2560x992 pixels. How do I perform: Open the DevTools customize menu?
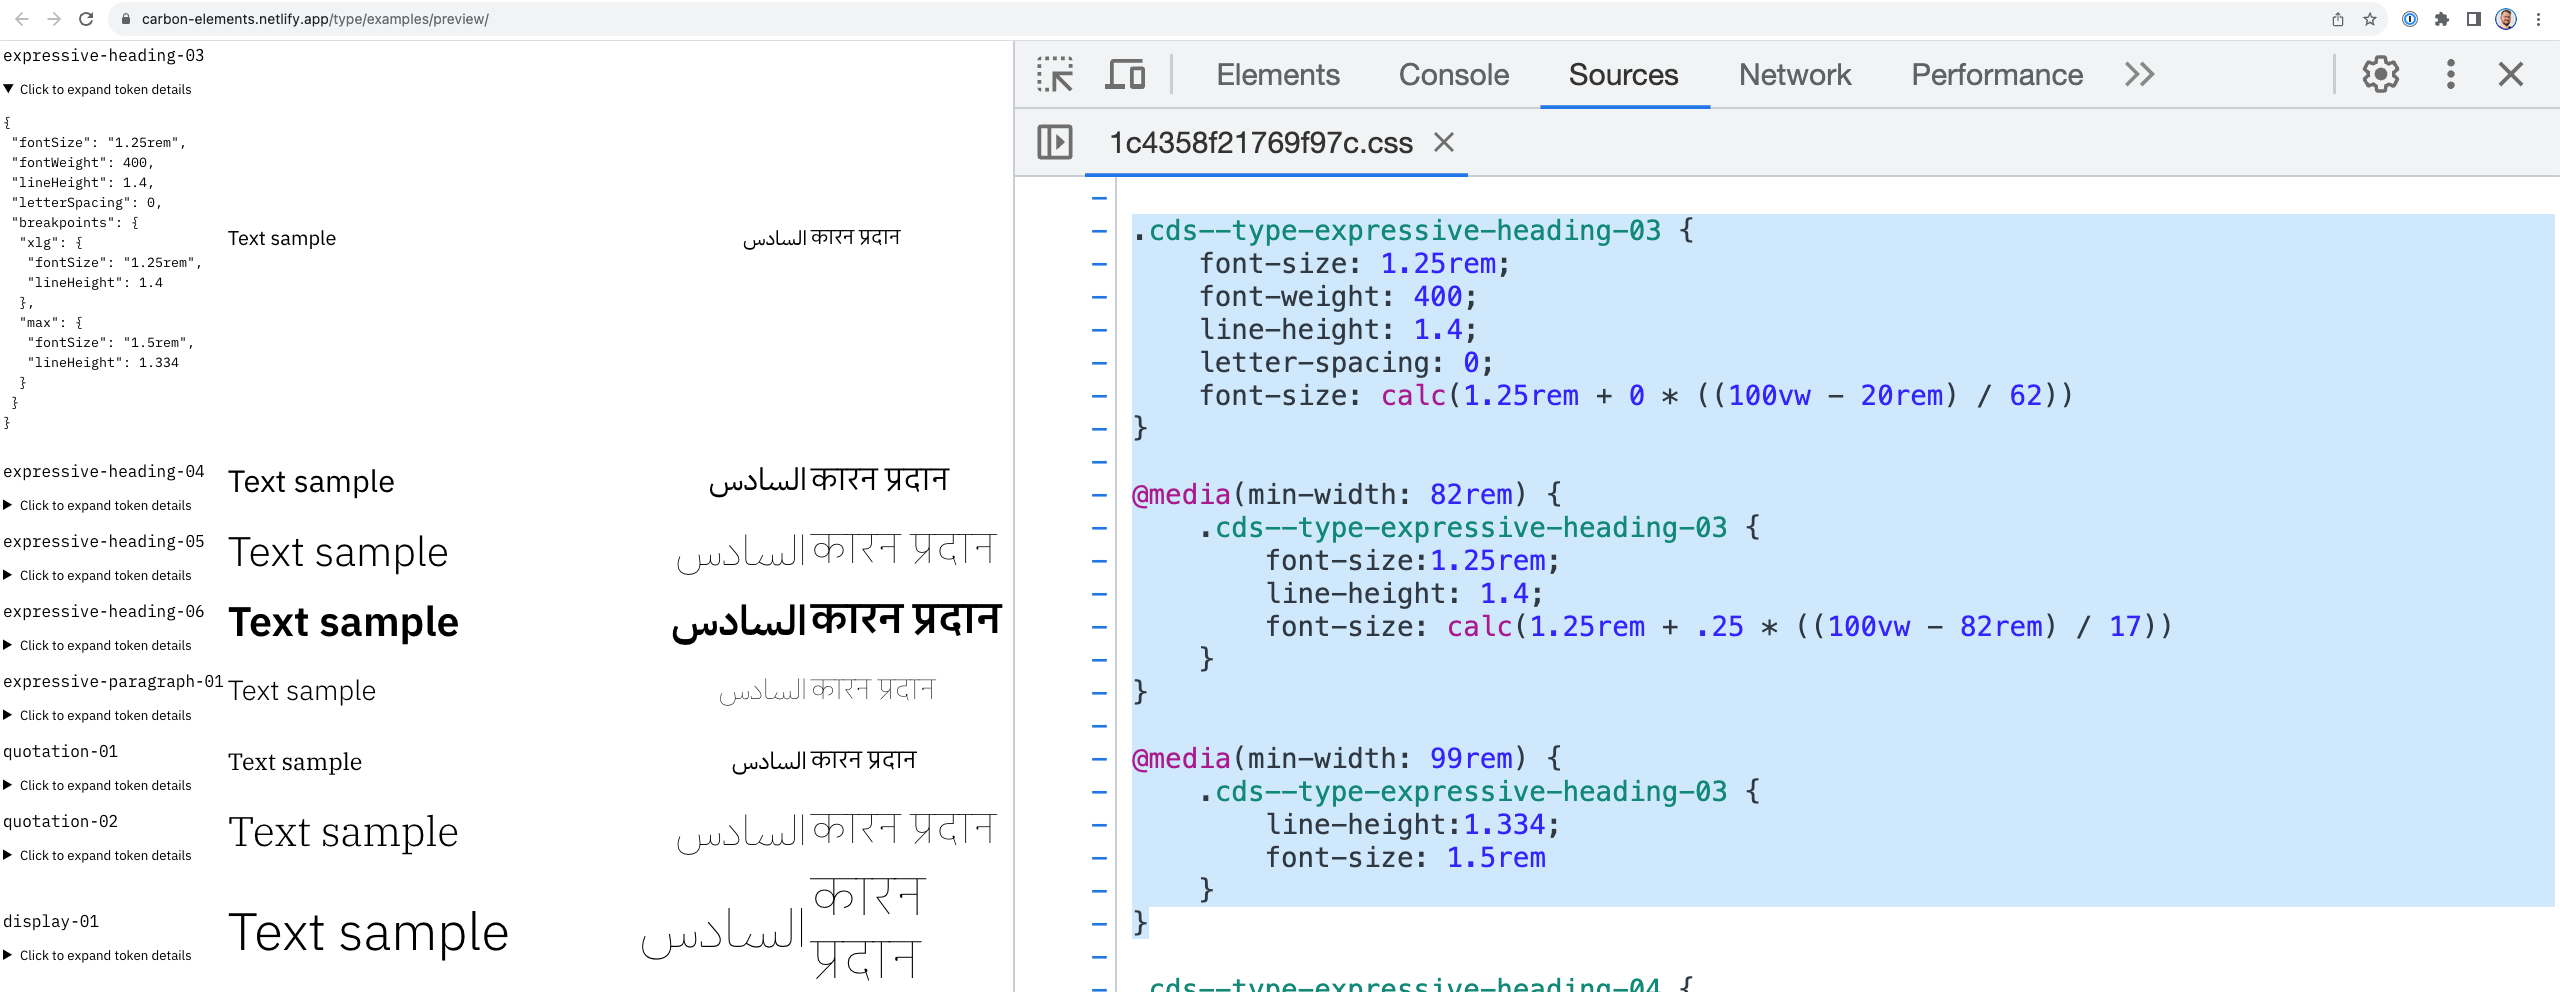[x=2449, y=74]
